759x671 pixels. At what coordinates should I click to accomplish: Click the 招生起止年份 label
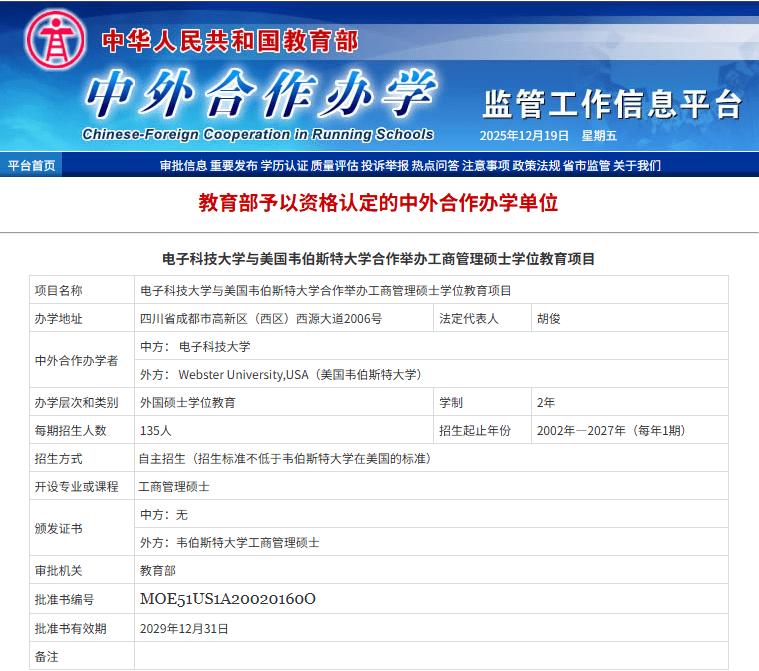click(x=474, y=430)
